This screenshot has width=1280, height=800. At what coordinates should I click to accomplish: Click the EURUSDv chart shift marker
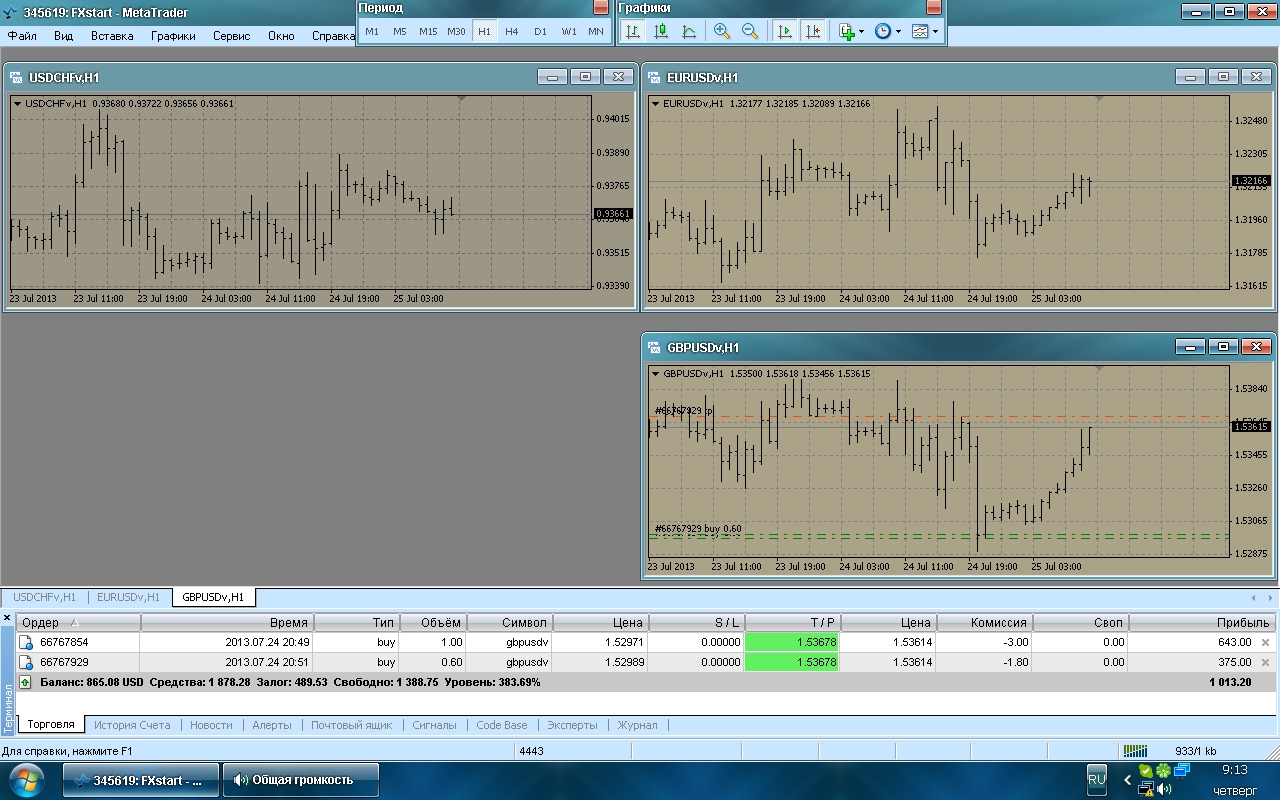[x=1099, y=98]
